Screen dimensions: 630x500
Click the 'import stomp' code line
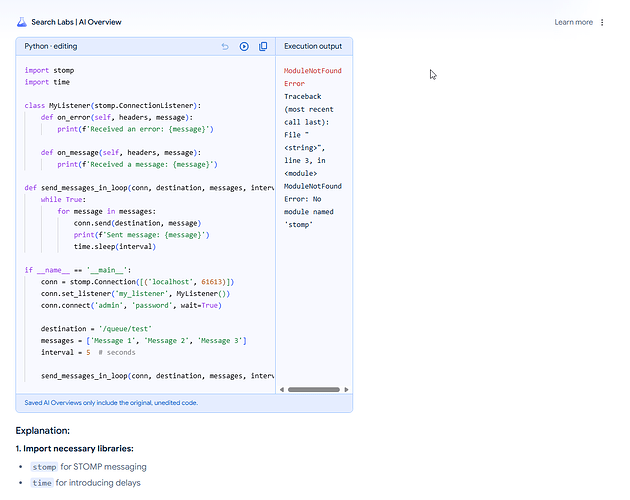pyautogui.click(x=49, y=70)
